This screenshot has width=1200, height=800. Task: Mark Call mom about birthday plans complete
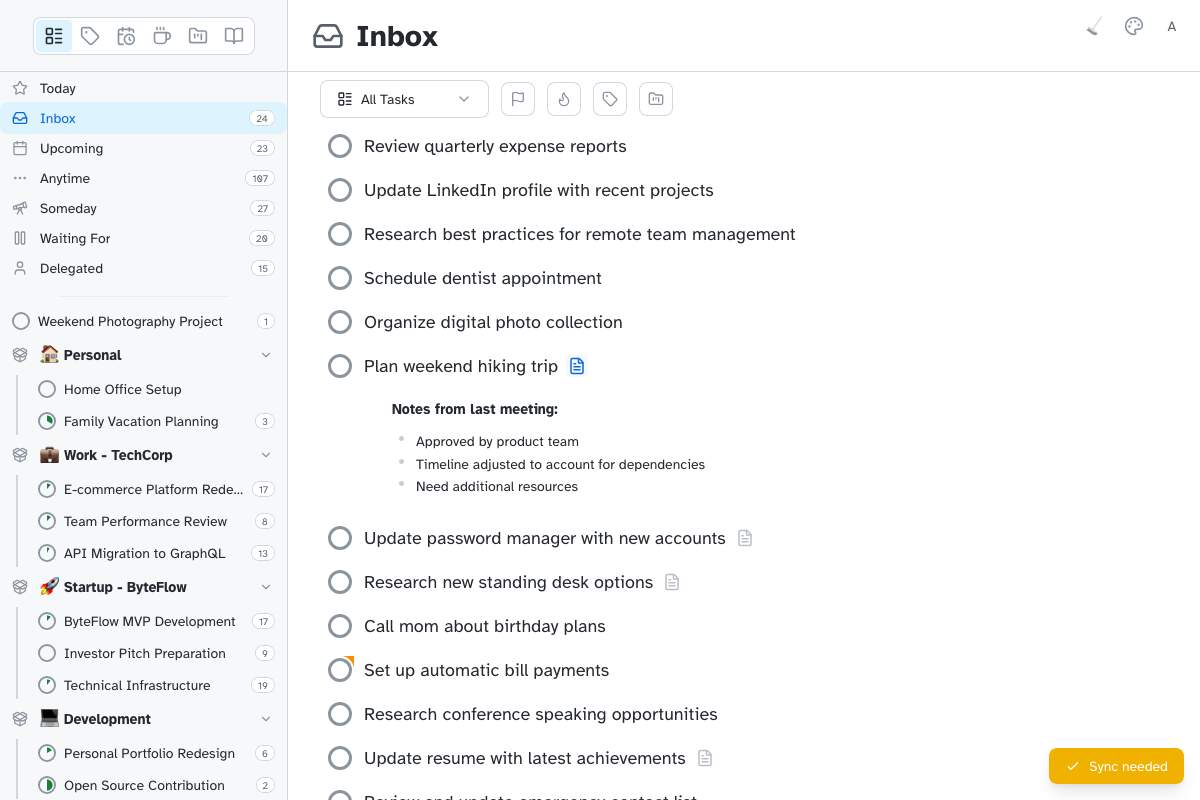click(x=340, y=626)
